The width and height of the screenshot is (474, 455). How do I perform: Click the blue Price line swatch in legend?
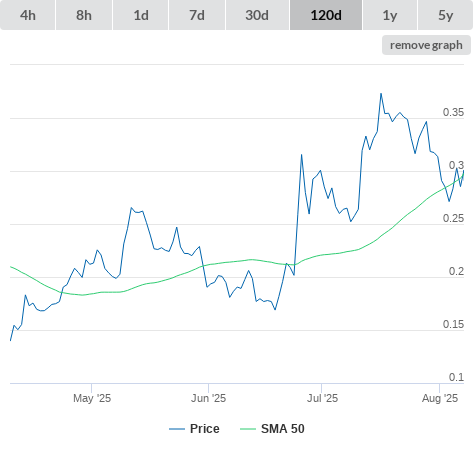pos(177,429)
